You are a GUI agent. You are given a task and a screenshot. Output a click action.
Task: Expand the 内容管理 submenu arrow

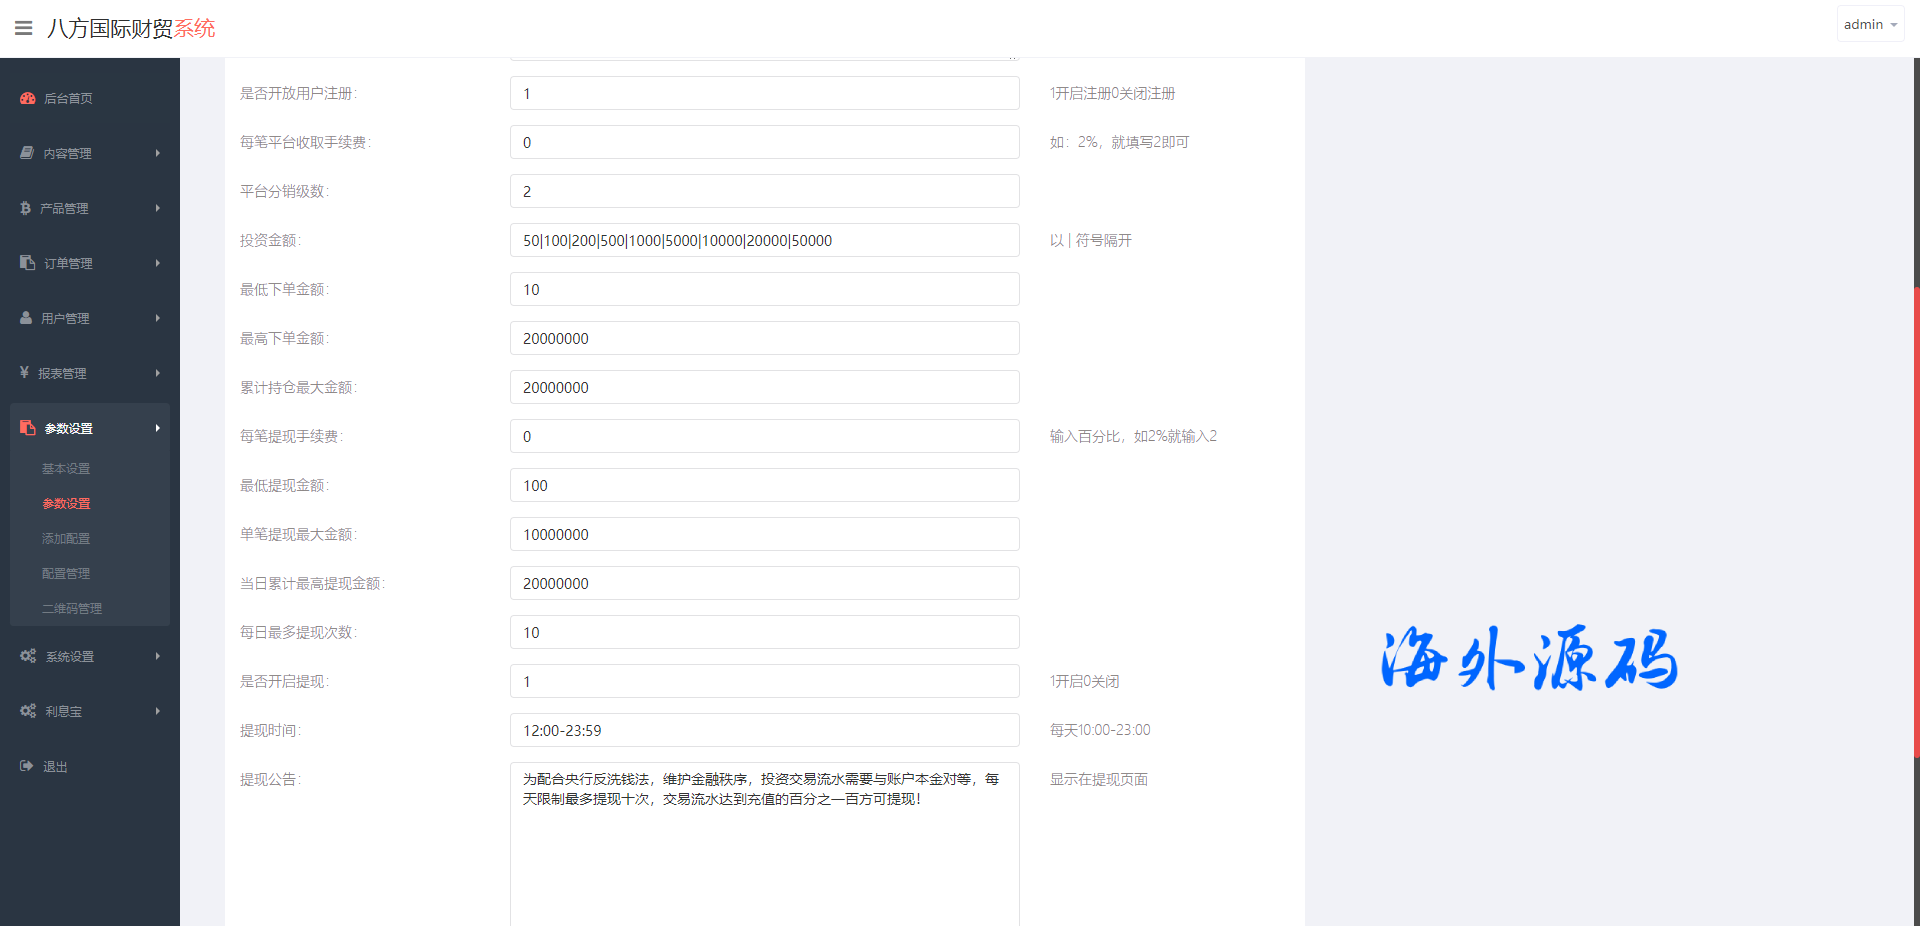tap(158, 153)
